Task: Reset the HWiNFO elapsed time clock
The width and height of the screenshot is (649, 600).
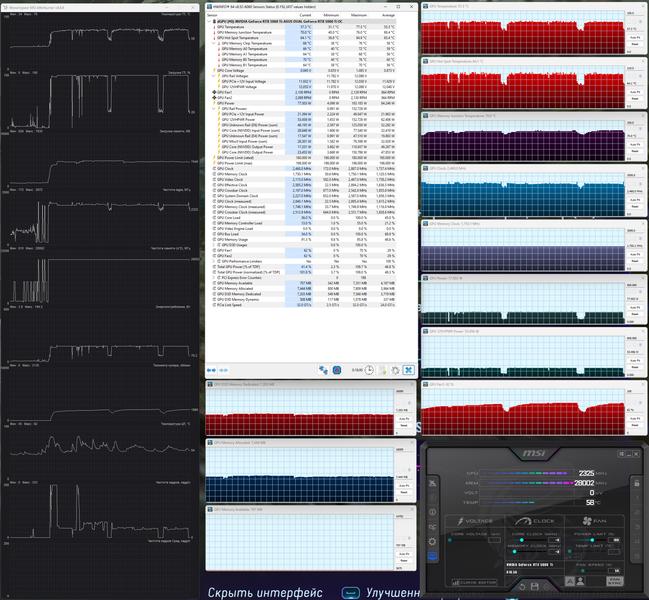Action: coord(369,370)
